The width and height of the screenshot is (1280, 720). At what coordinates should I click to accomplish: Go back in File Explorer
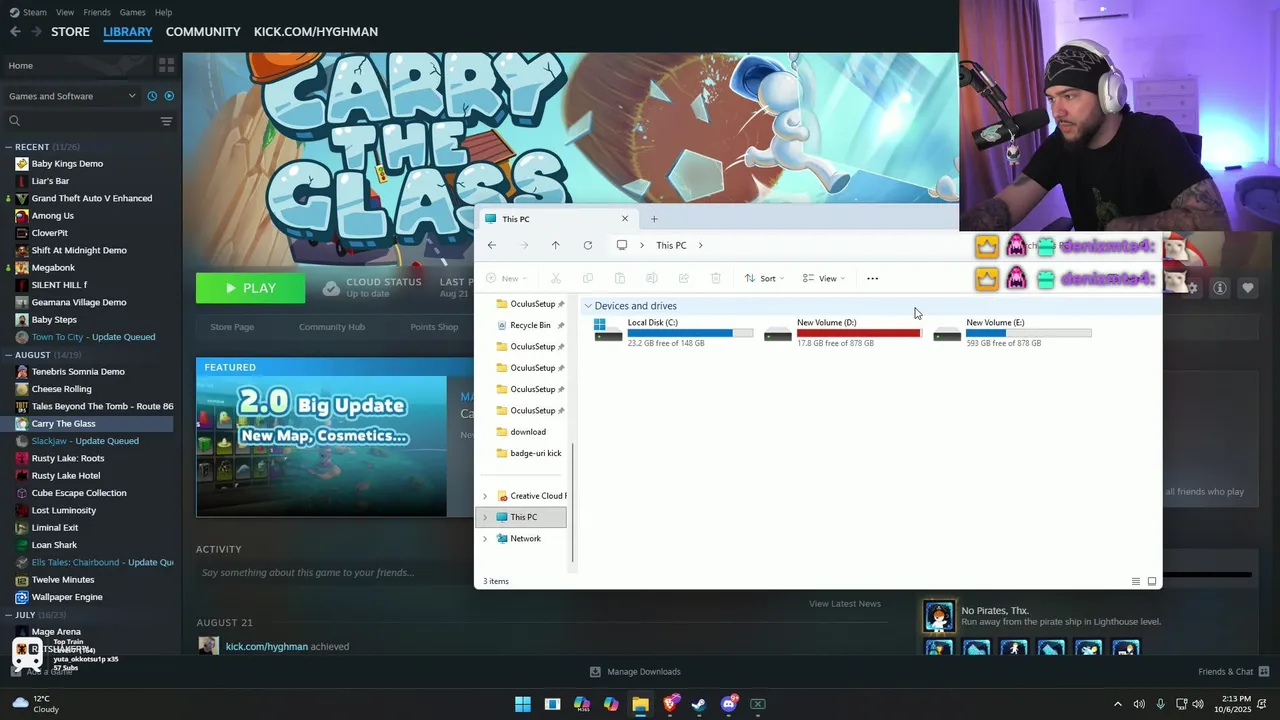coord(492,245)
